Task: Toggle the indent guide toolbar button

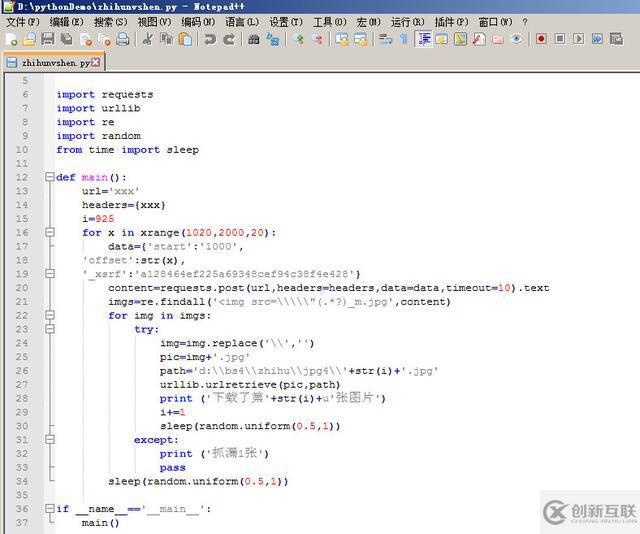Action: coord(423,39)
